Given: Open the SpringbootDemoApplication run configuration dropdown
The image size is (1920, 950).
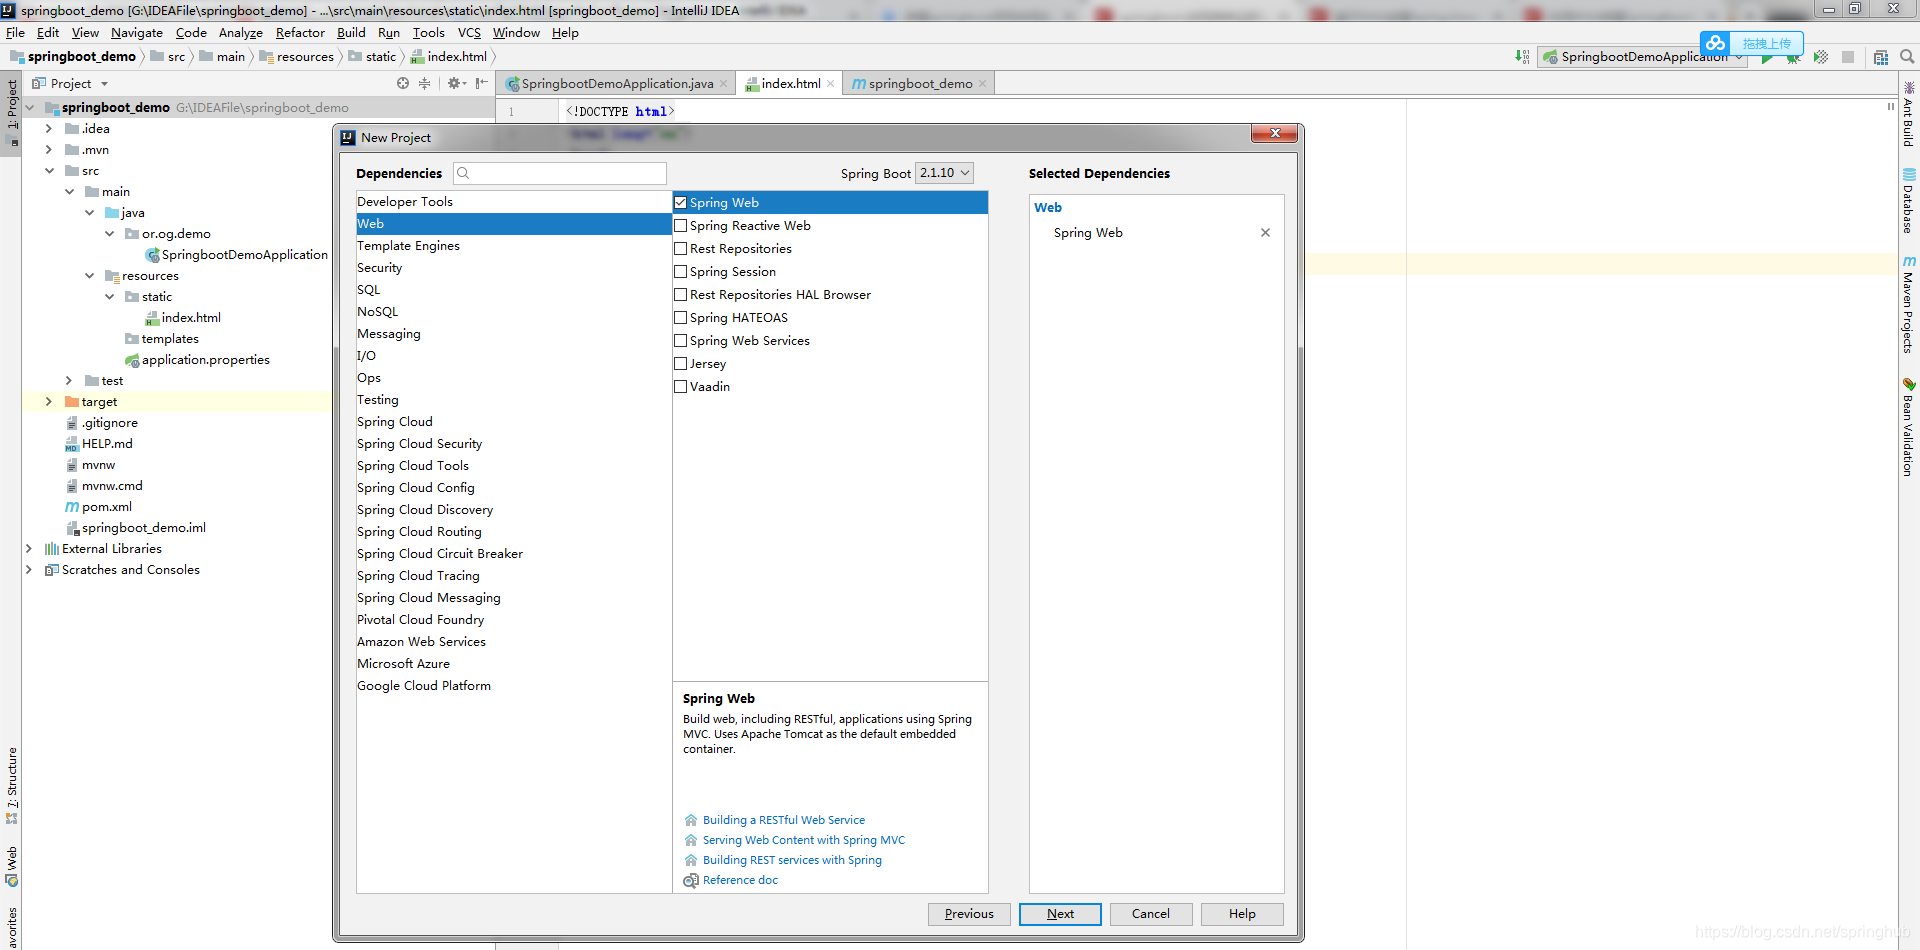Looking at the screenshot, I should point(1643,57).
